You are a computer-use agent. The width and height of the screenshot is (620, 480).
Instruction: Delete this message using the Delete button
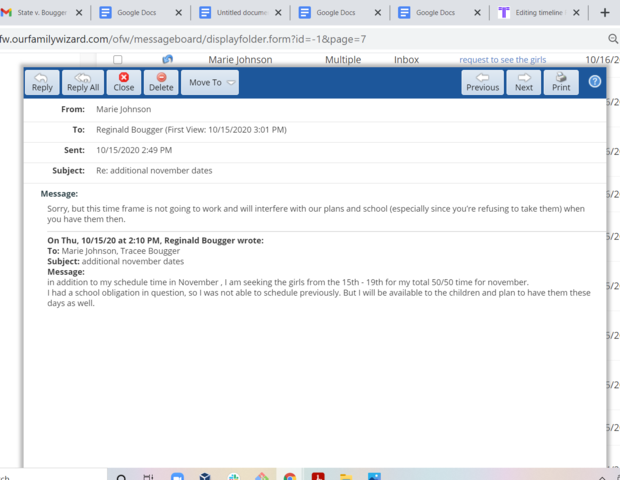pyautogui.click(x=161, y=83)
